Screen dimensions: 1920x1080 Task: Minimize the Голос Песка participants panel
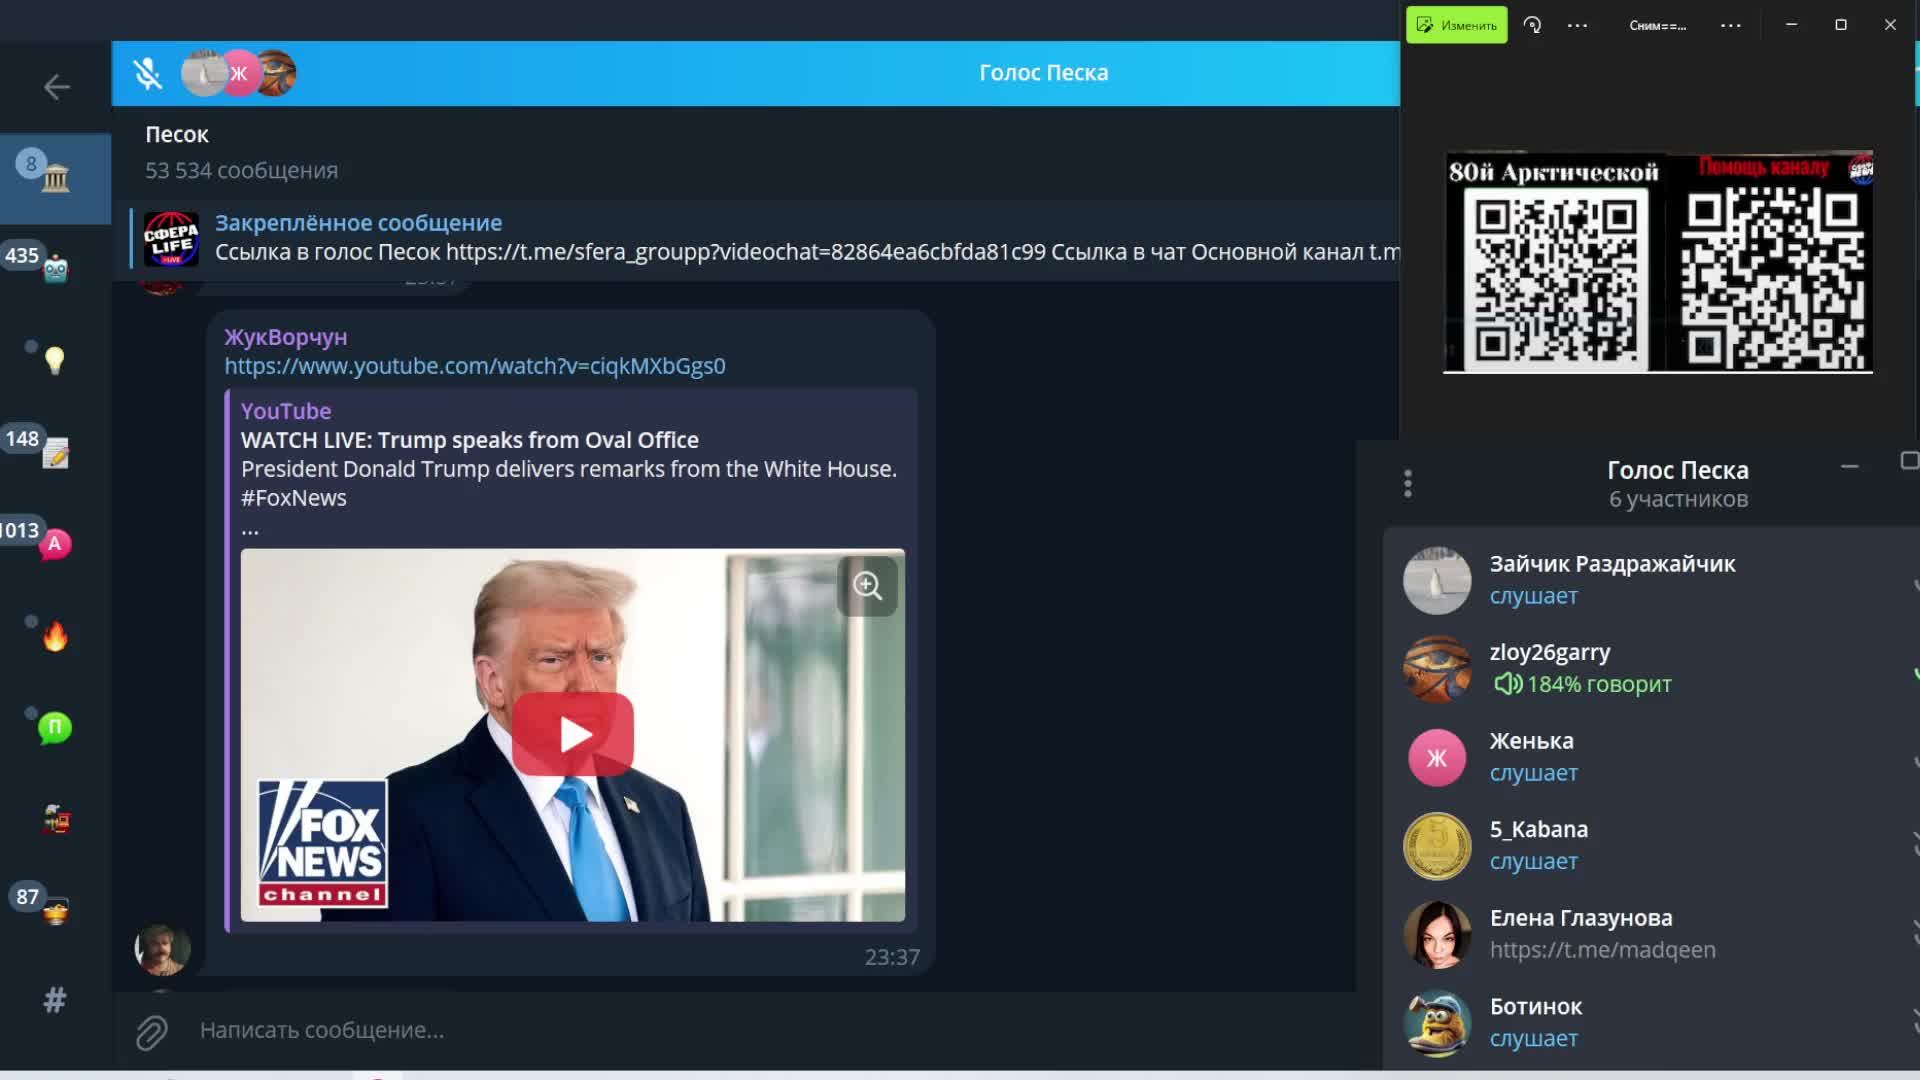click(1850, 466)
